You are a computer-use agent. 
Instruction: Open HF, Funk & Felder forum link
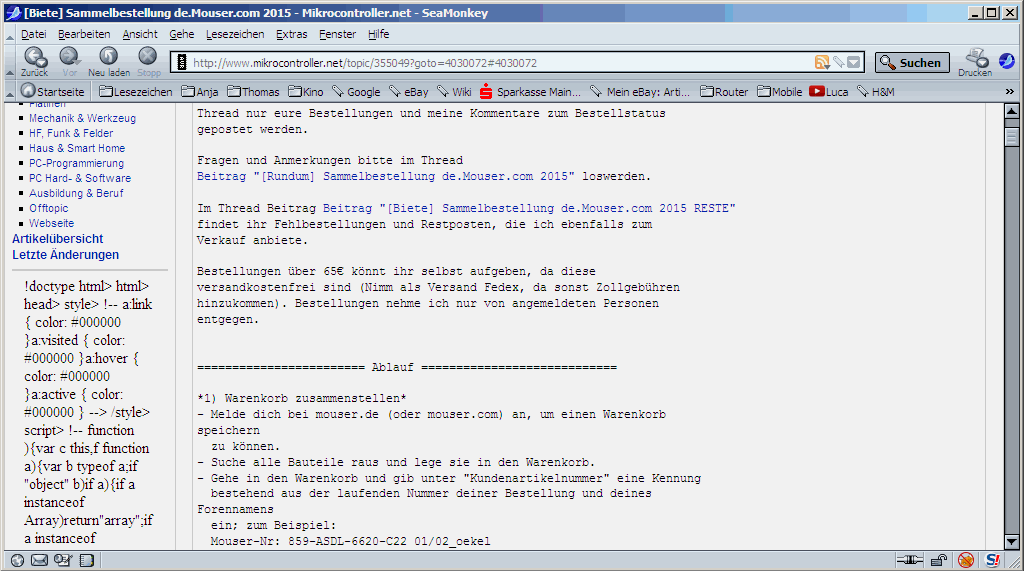pyautogui.click(x=71, y=133)
